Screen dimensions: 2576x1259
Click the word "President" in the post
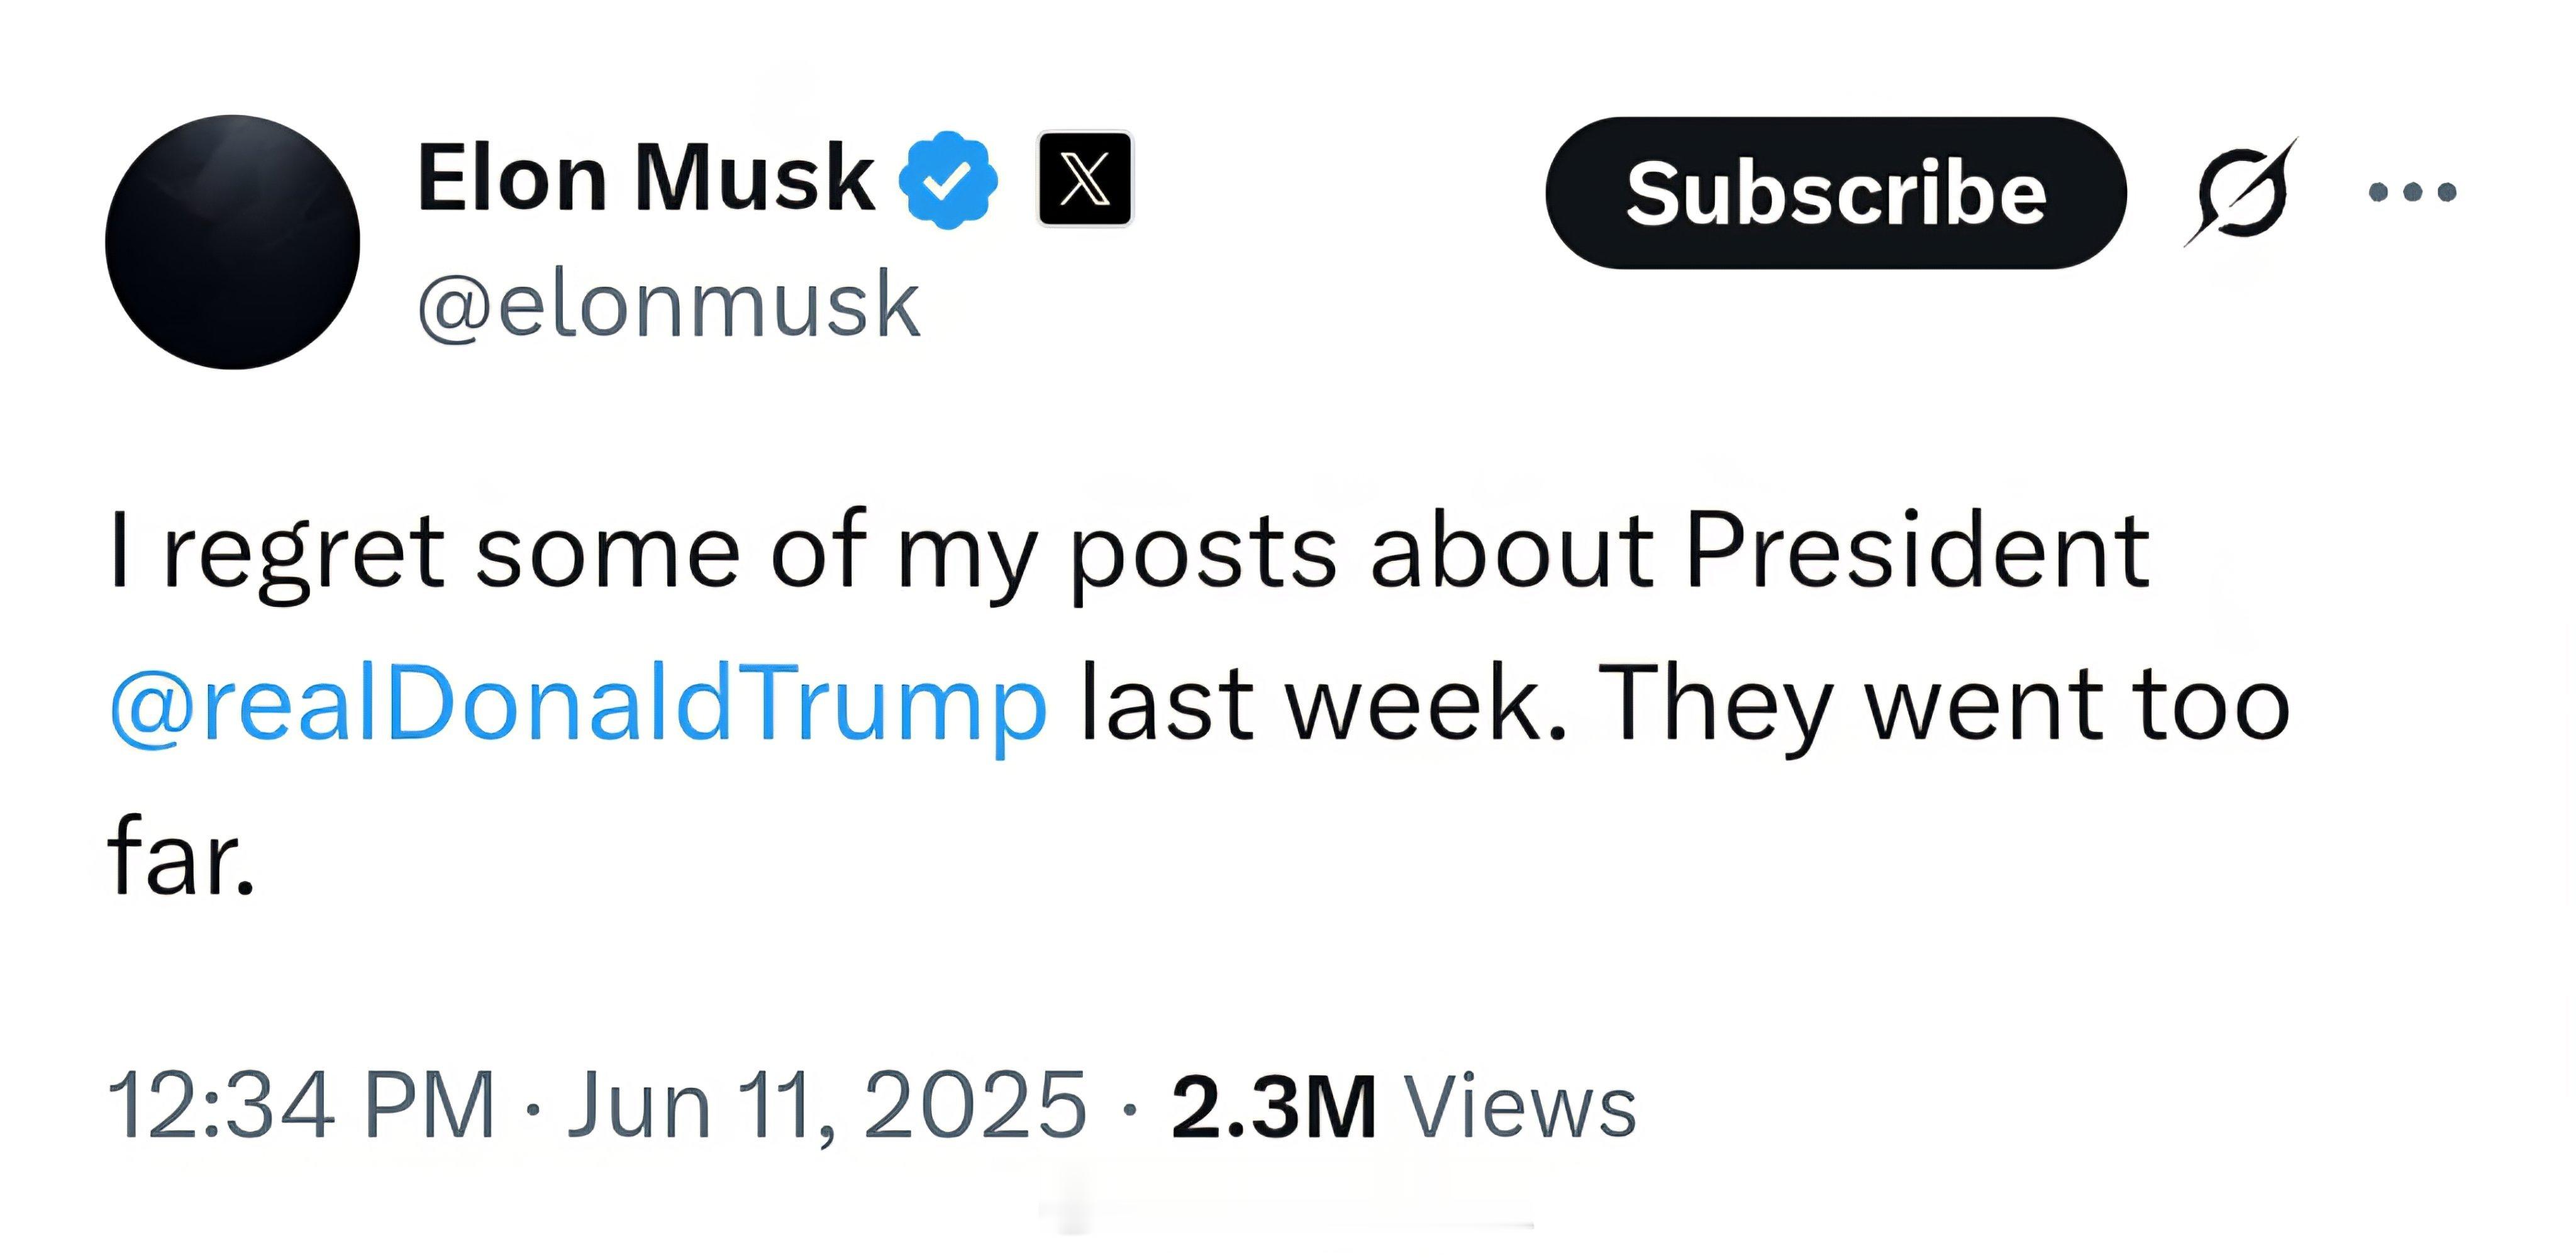click(x=1917, y=550)
